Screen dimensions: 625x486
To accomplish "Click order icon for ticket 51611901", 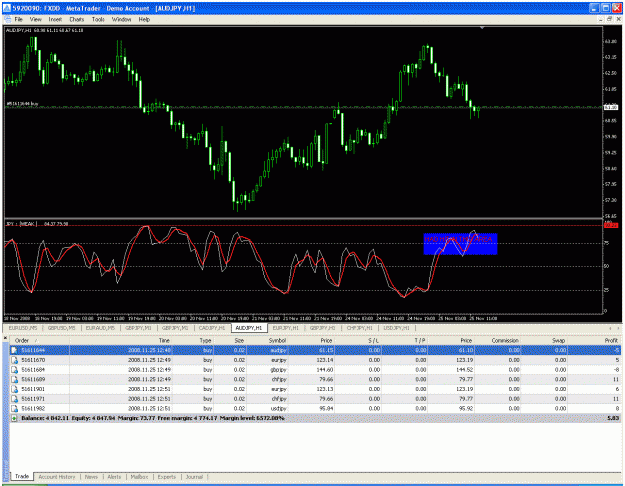I will click(14, 389).
